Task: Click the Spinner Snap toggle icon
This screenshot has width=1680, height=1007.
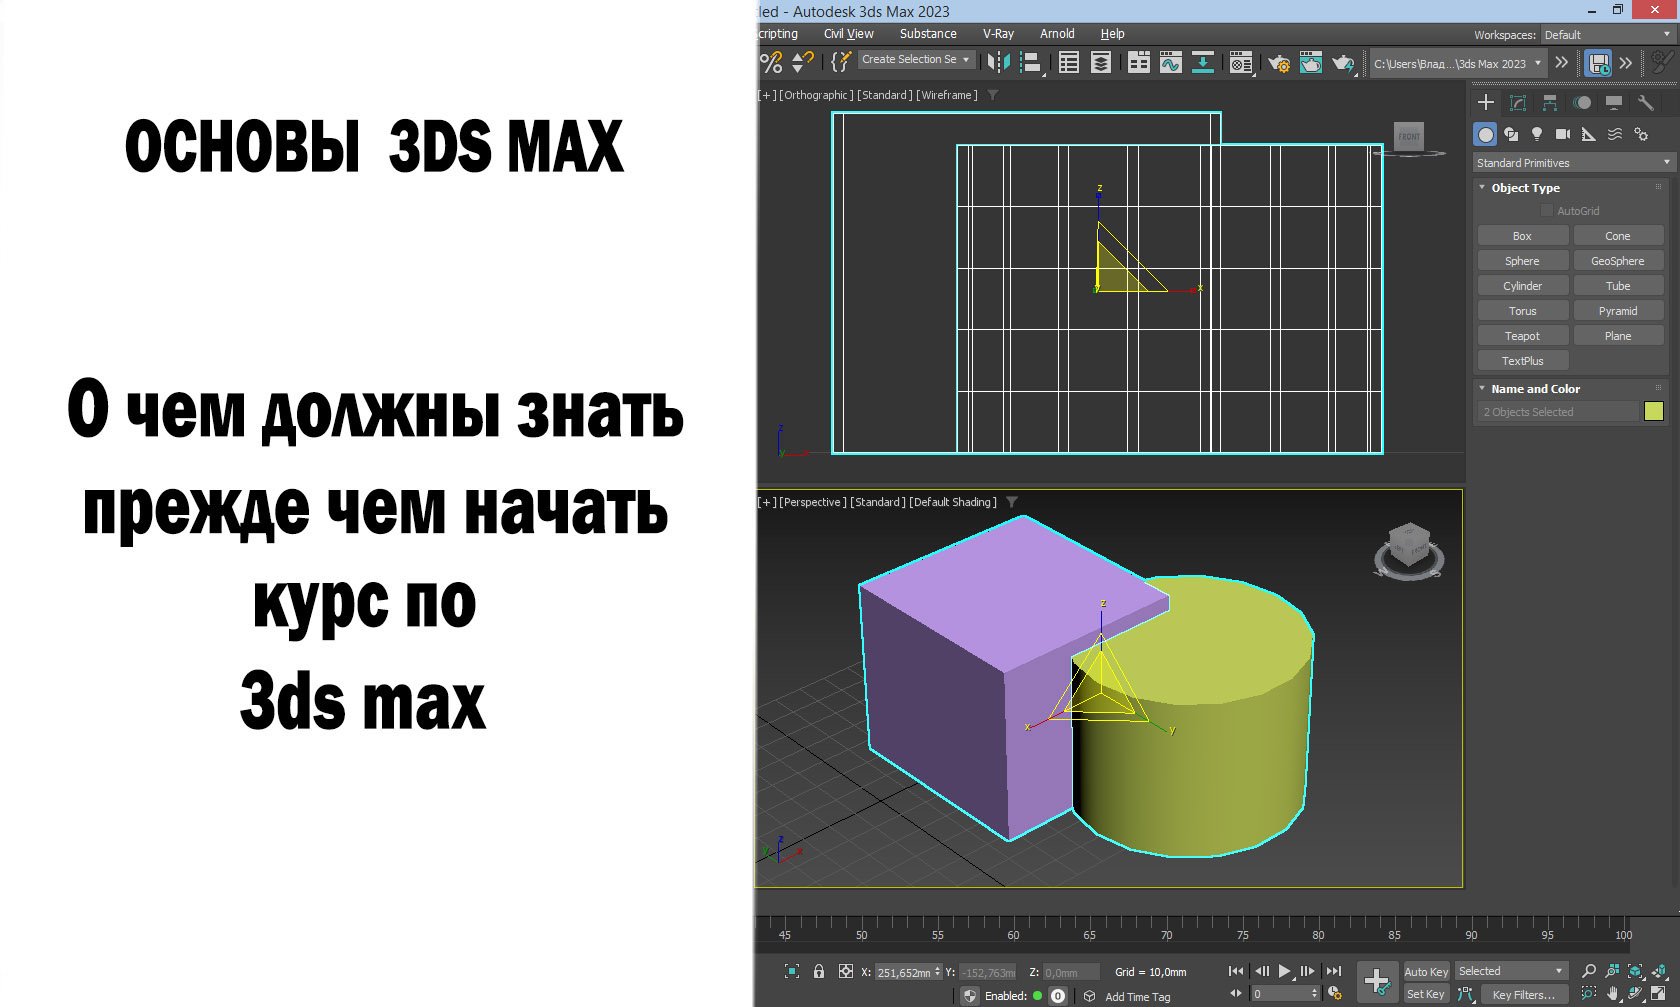Action: [802, 63]
